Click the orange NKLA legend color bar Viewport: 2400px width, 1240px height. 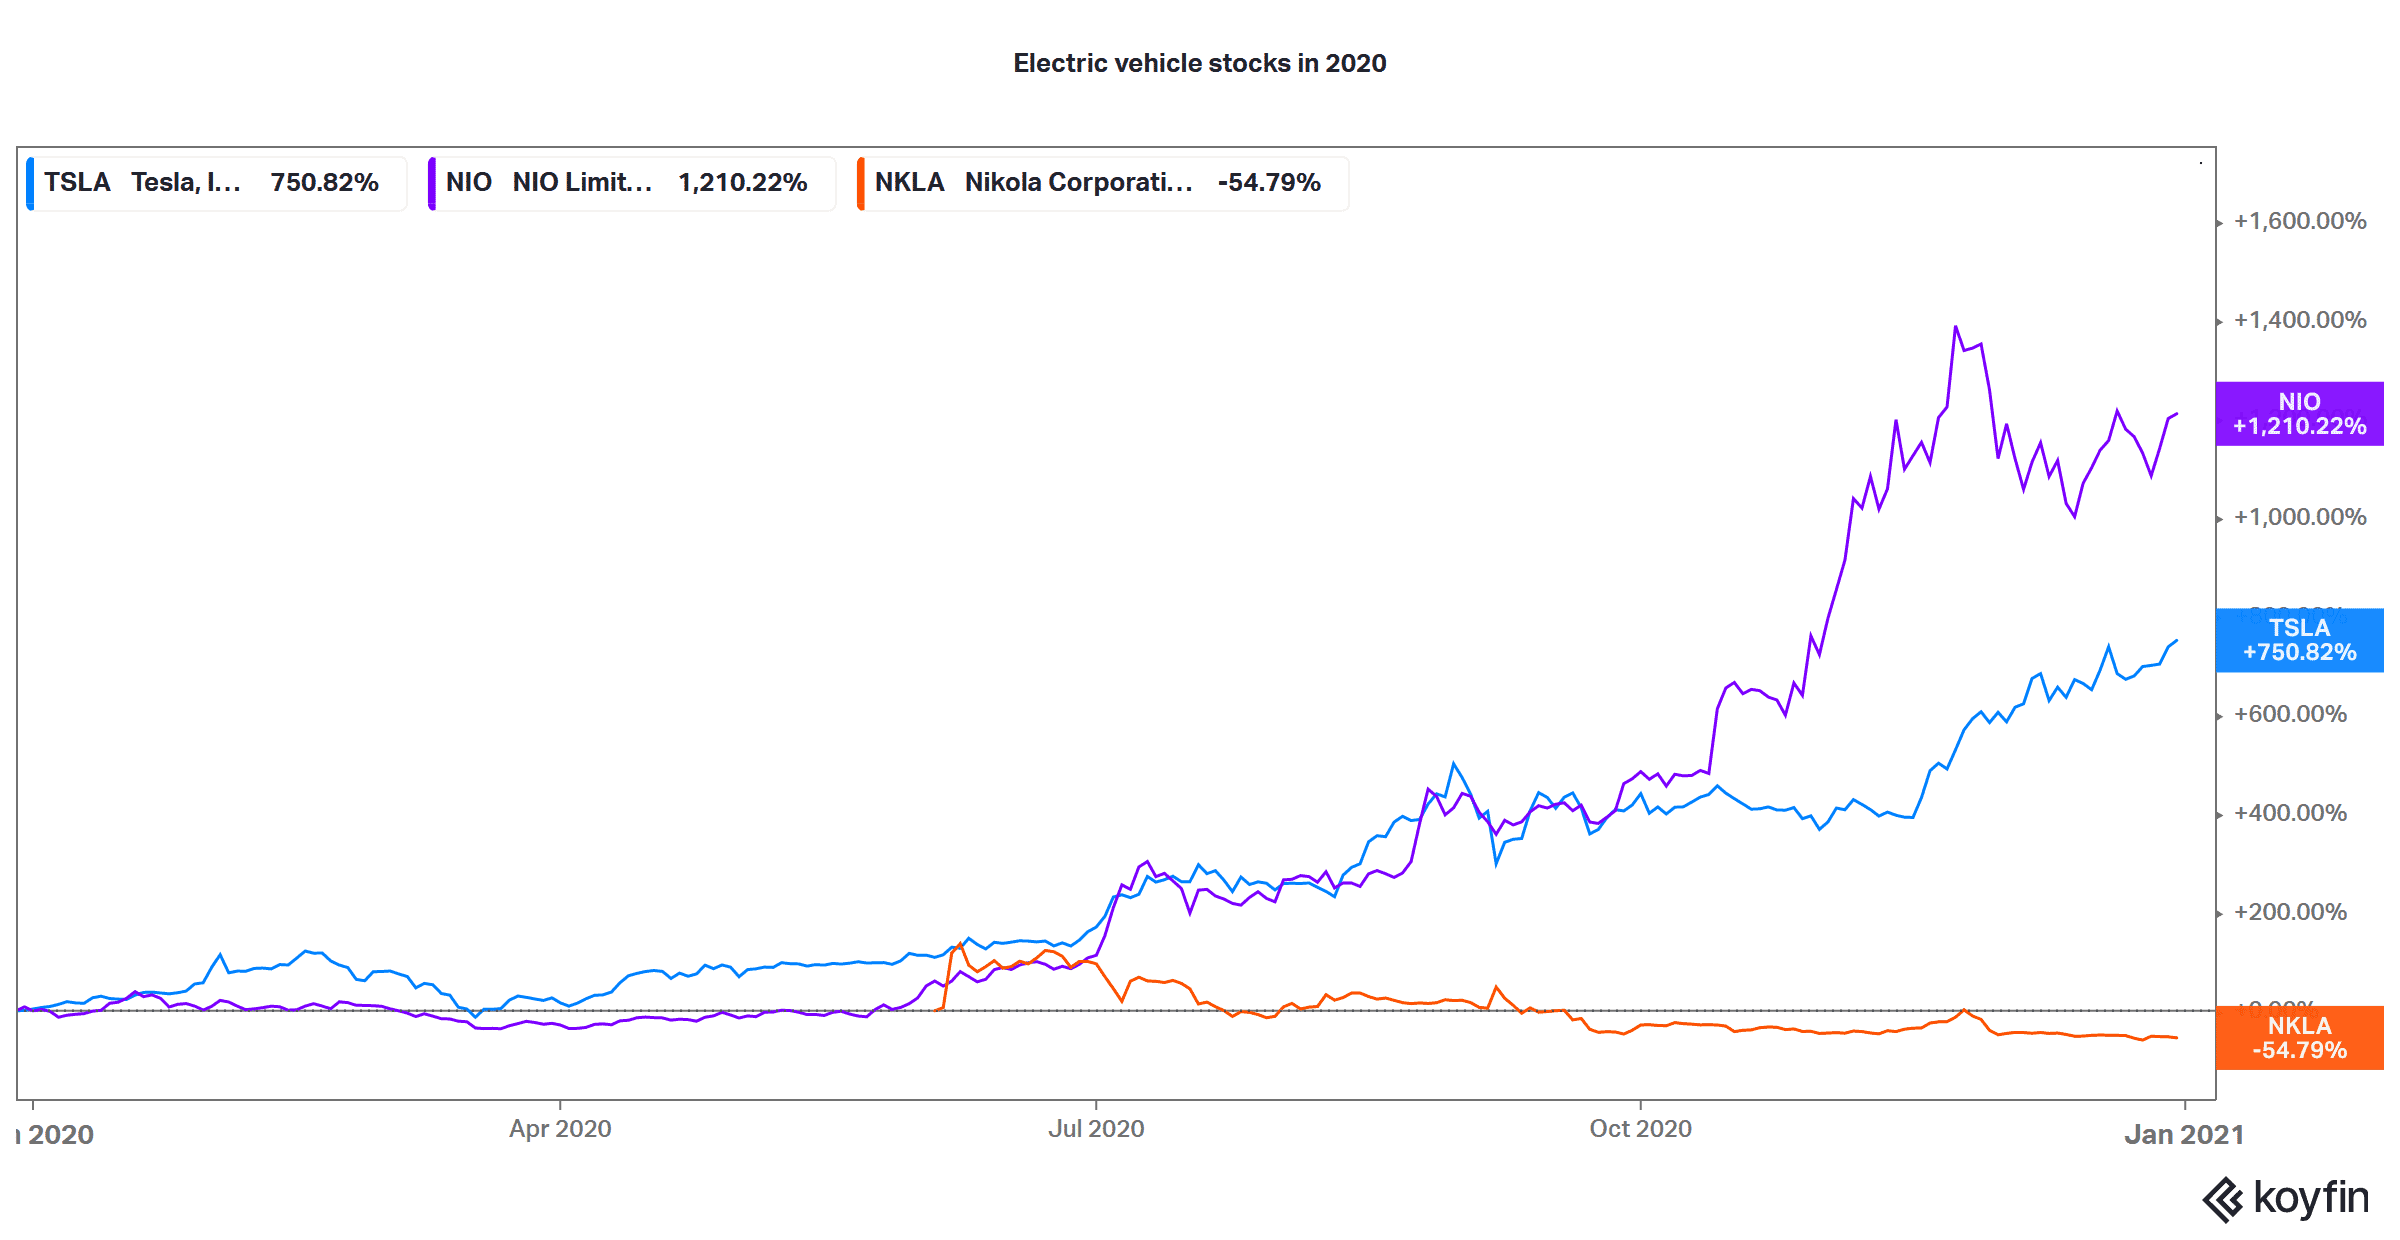[861, 183]
